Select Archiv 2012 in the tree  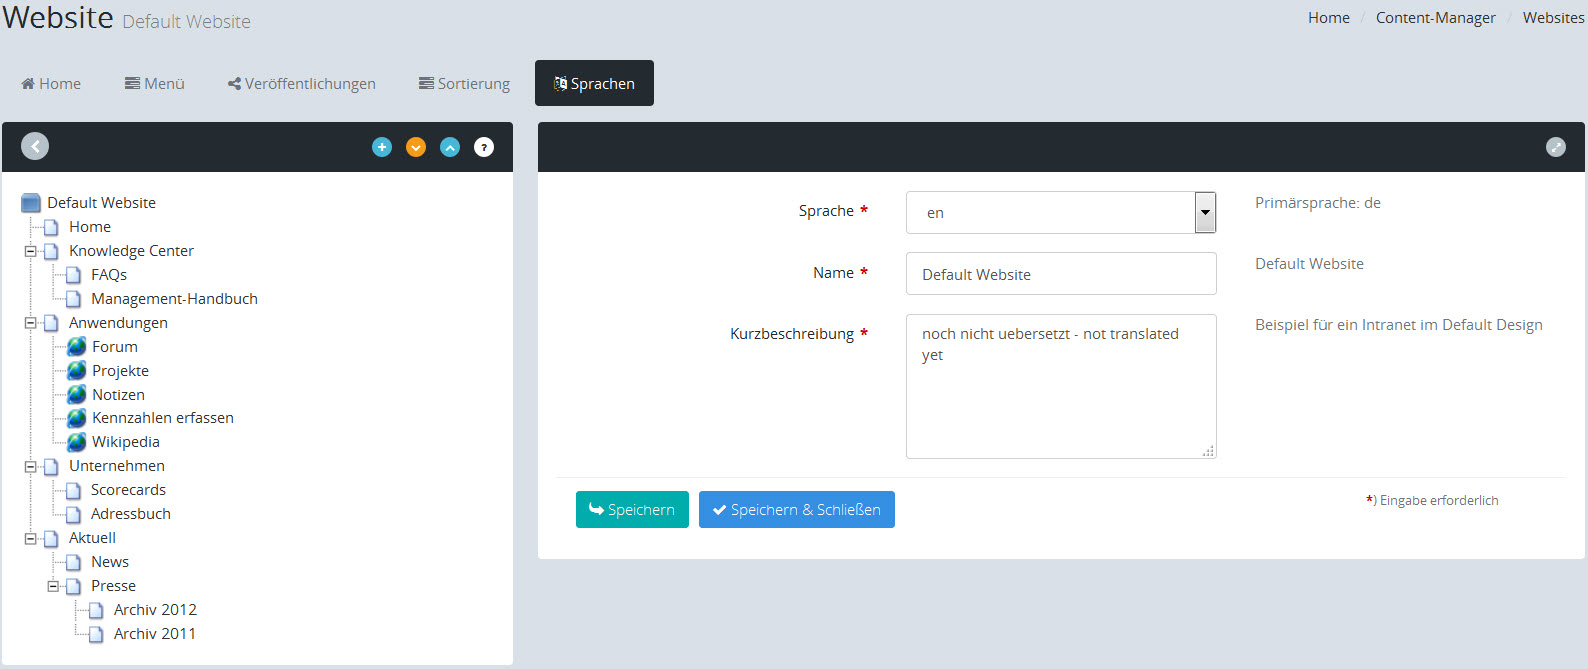pos(155,610)
